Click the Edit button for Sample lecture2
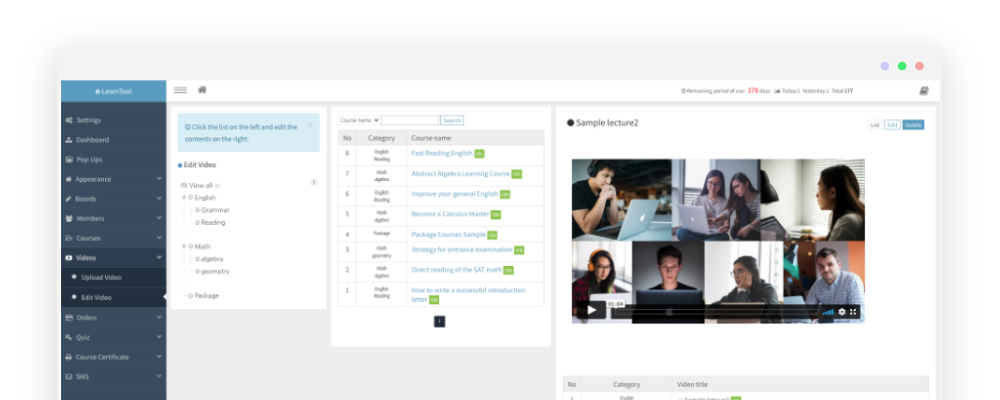The image size is (1000, 400). point(892,125)
